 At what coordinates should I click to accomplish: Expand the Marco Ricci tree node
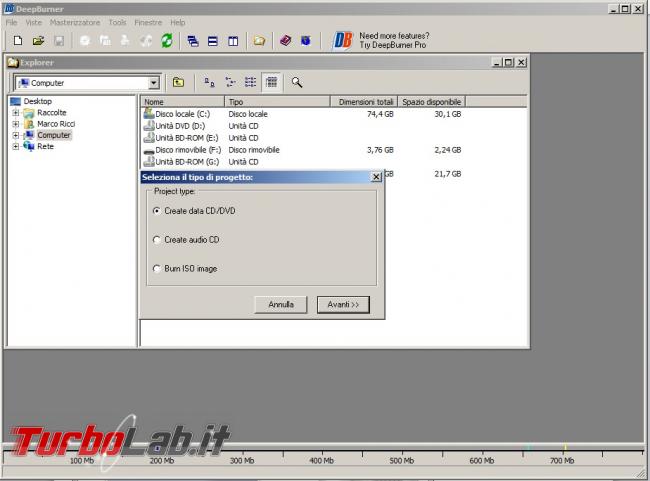[16, 124]
